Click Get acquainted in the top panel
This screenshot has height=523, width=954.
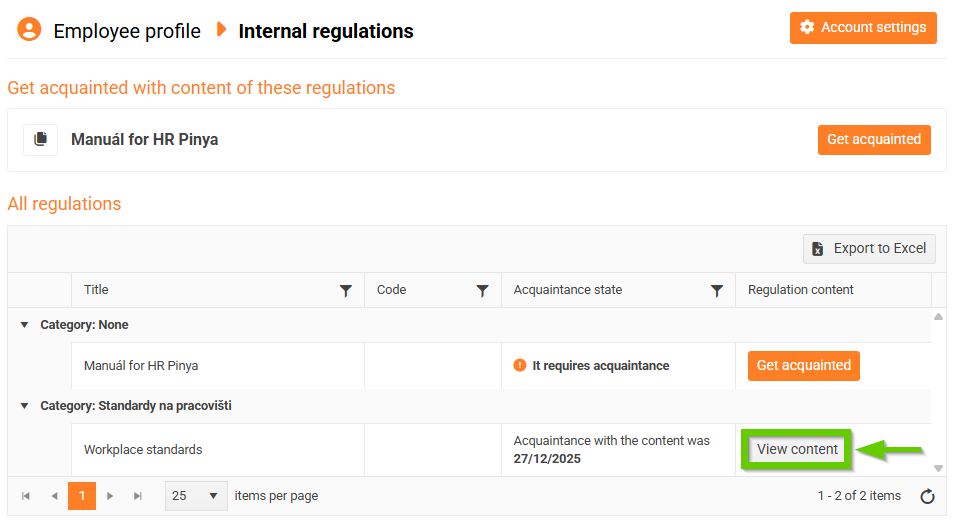(x=874, y=140)
